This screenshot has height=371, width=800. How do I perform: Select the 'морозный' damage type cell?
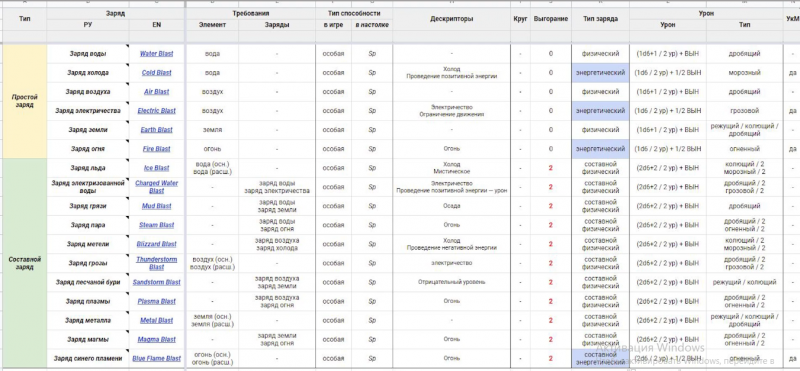tap(744, 72)
